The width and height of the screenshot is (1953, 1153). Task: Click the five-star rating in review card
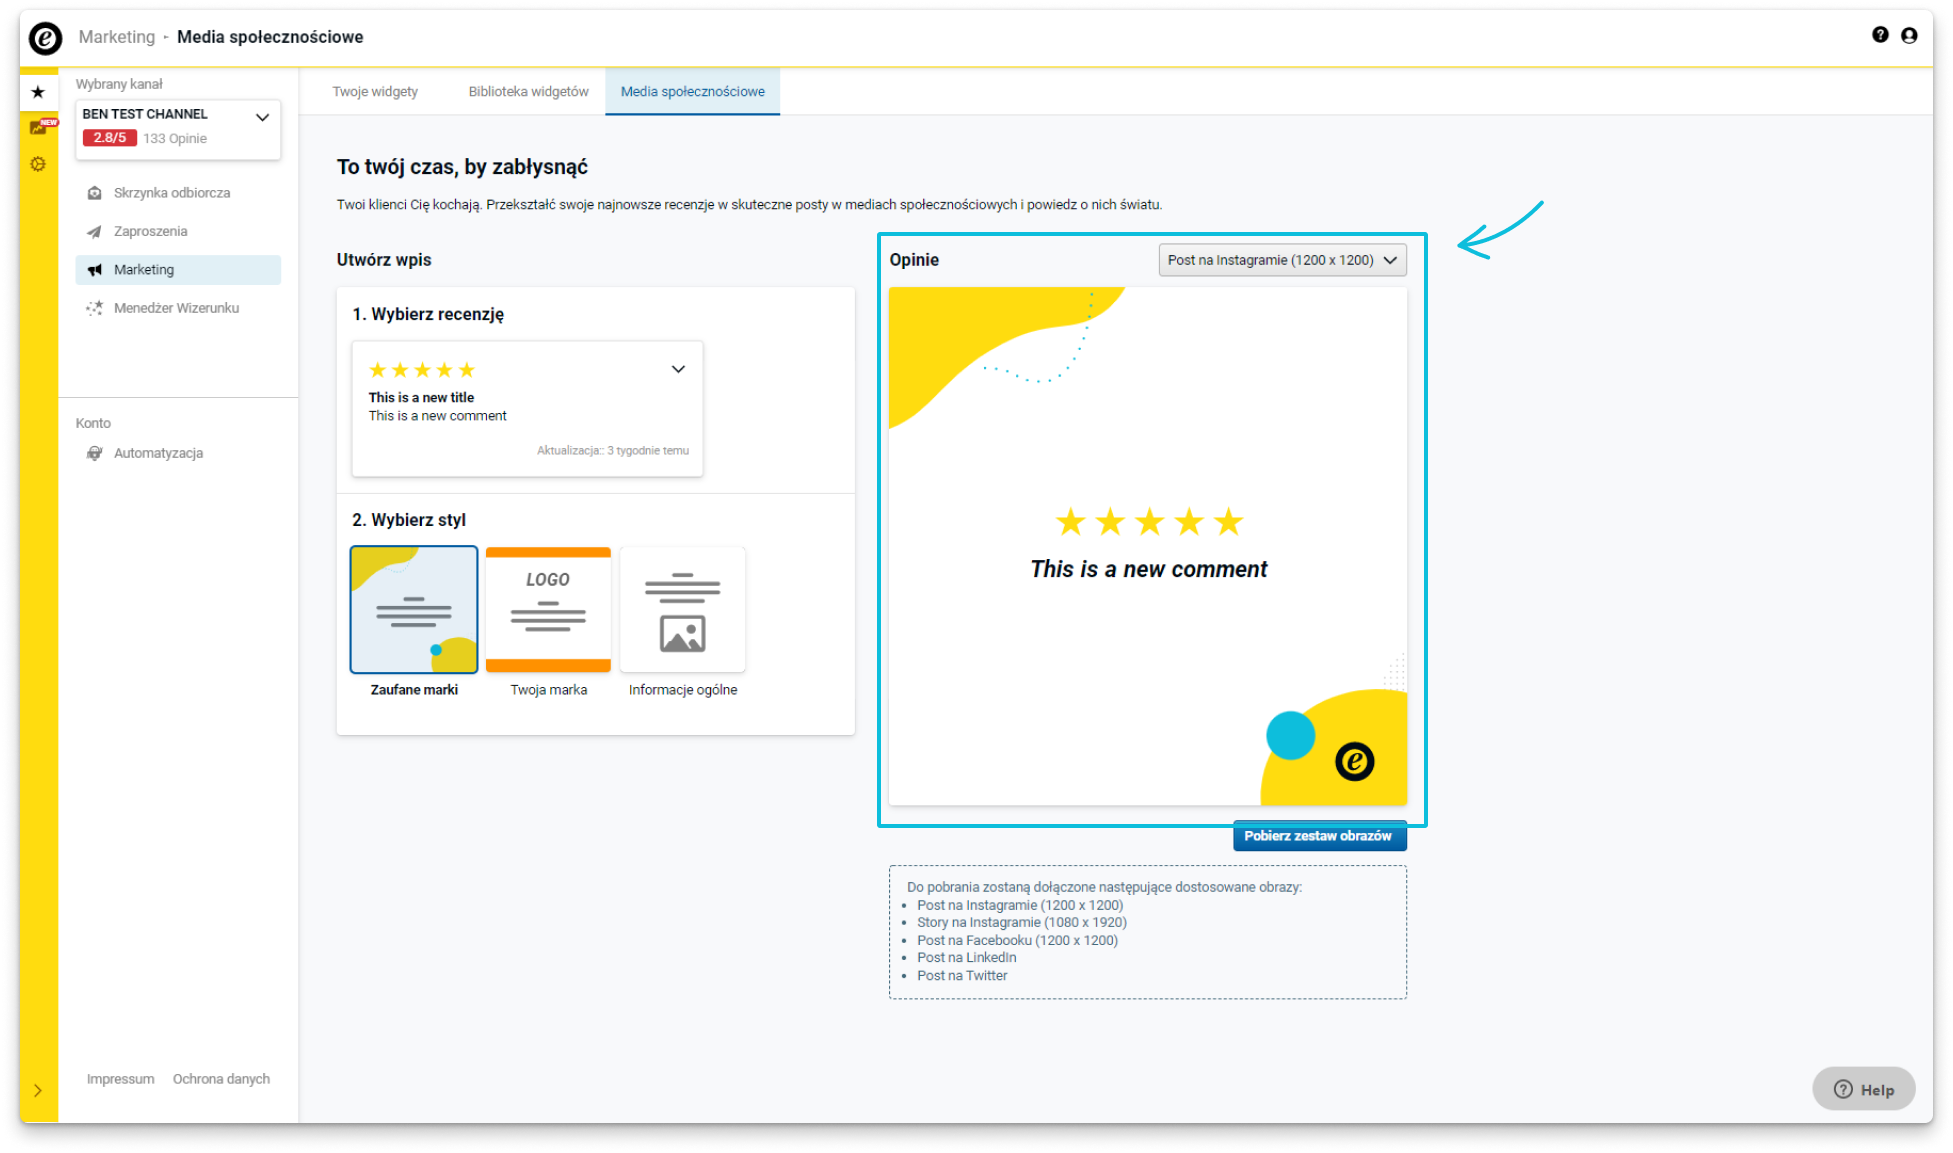pyautogui.click(x=422, y=370)
